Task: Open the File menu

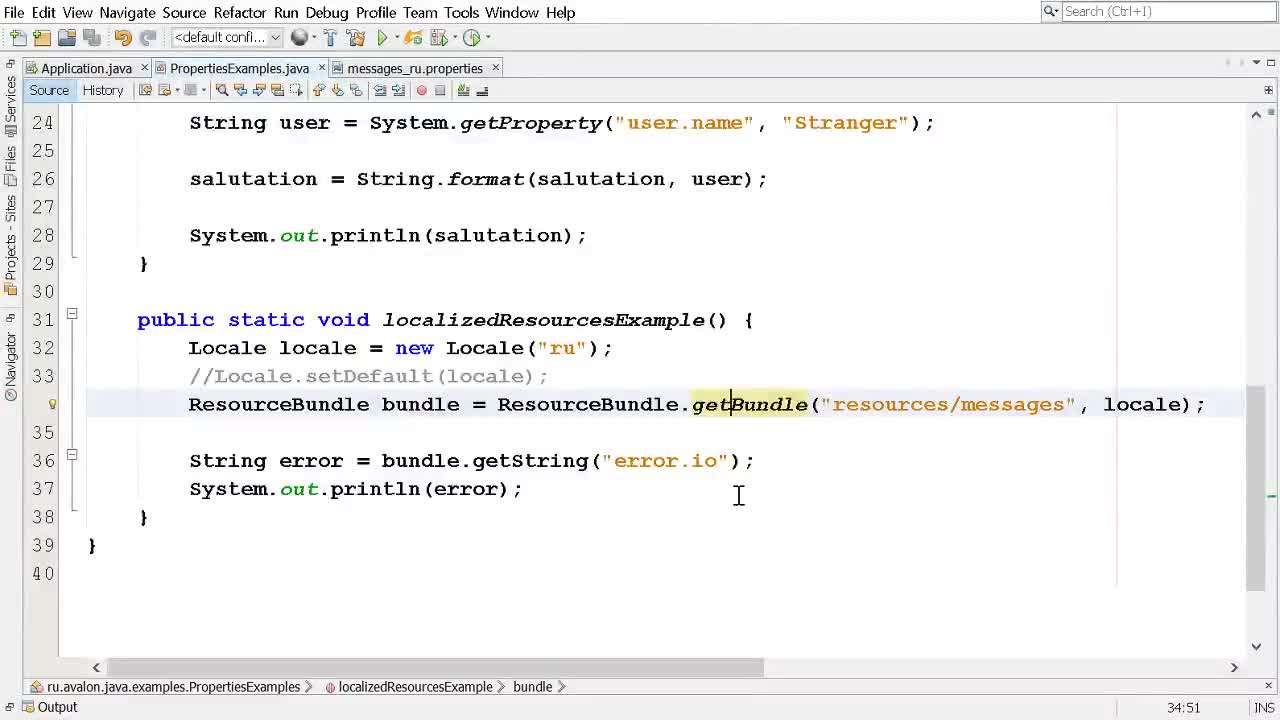Action: click(14, 12)
